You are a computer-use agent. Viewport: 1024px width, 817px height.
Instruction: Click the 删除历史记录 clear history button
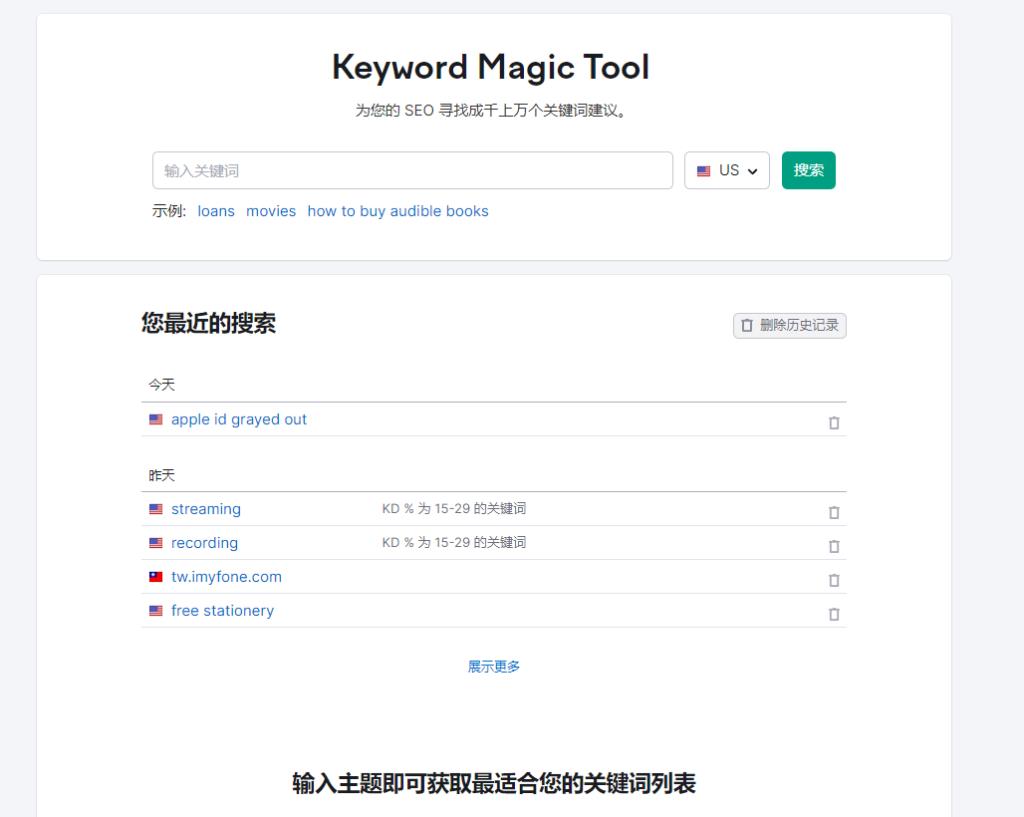pyautogui.click(x=790, y=325)
